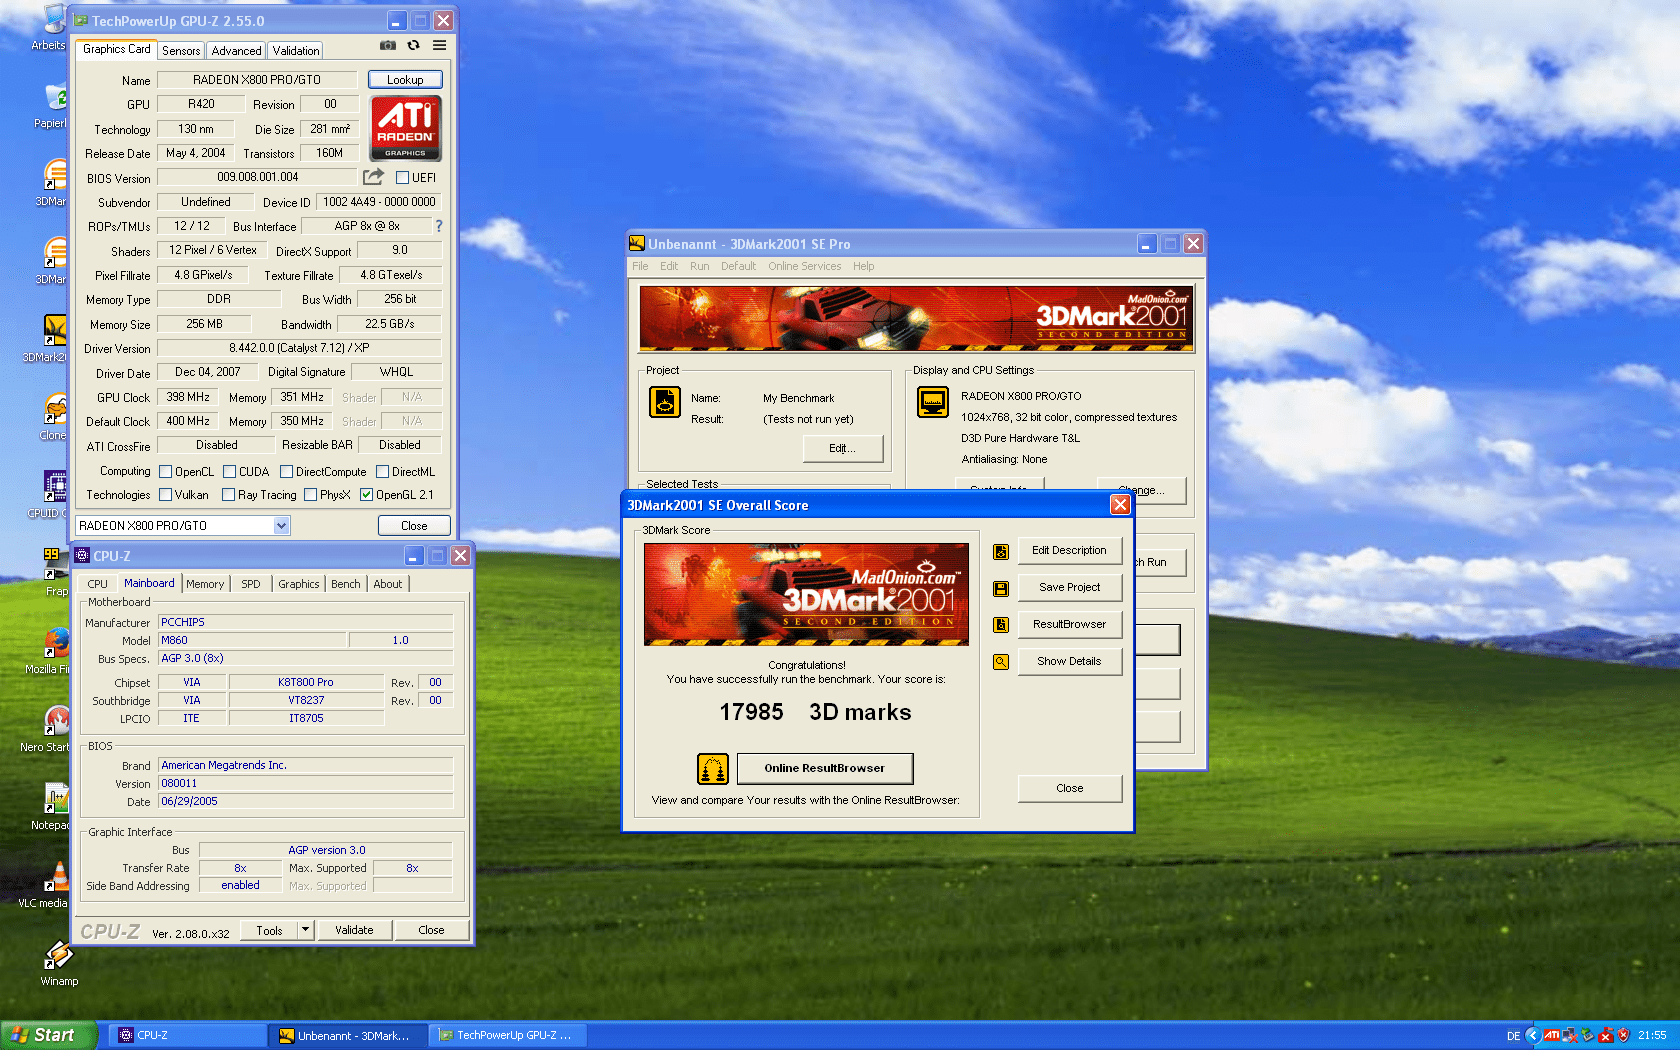Select the Notepad desktop icon
The height and width of the screenshot is (1050, 1680).
pos(52,806)
